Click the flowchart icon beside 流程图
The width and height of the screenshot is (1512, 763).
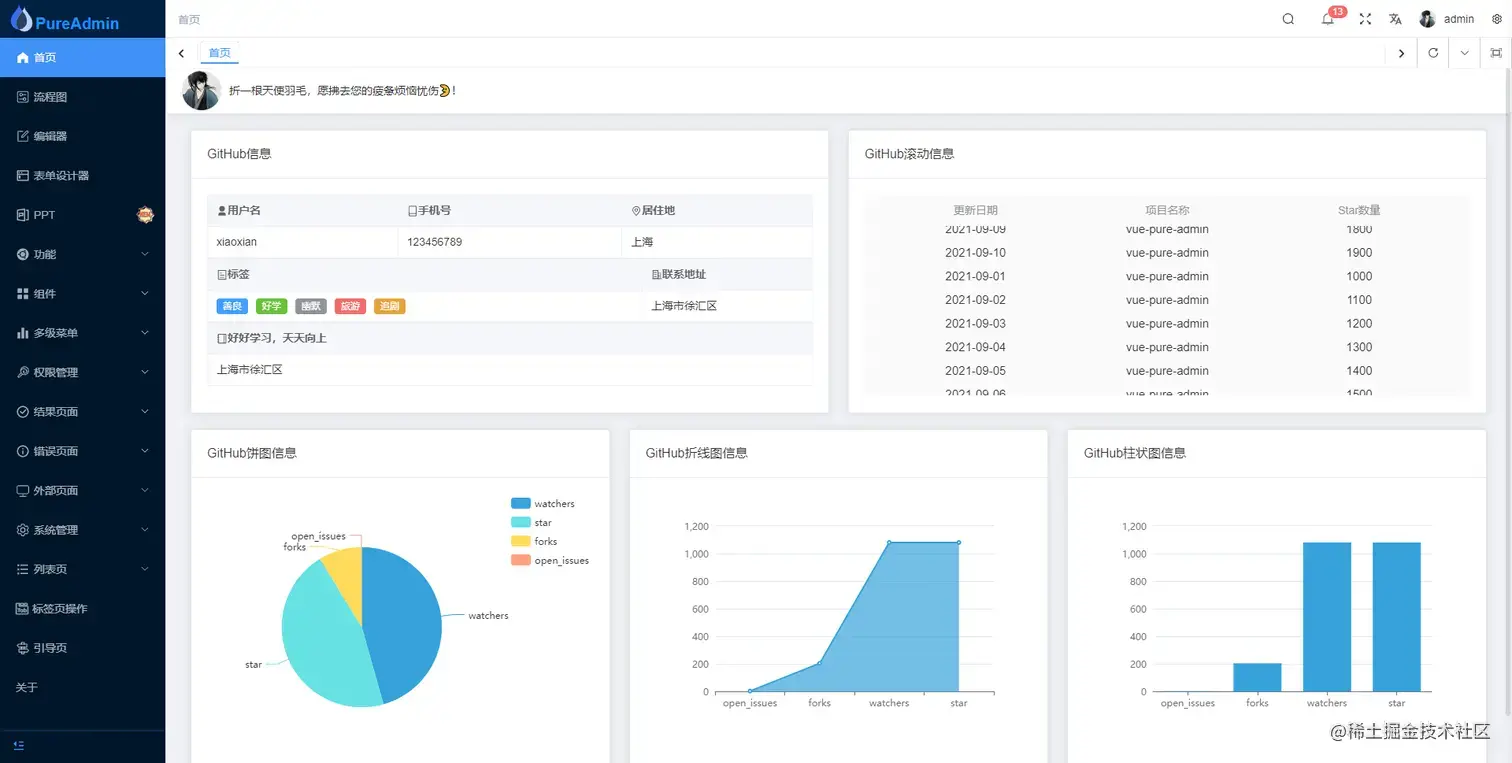[x=23, y=97]
